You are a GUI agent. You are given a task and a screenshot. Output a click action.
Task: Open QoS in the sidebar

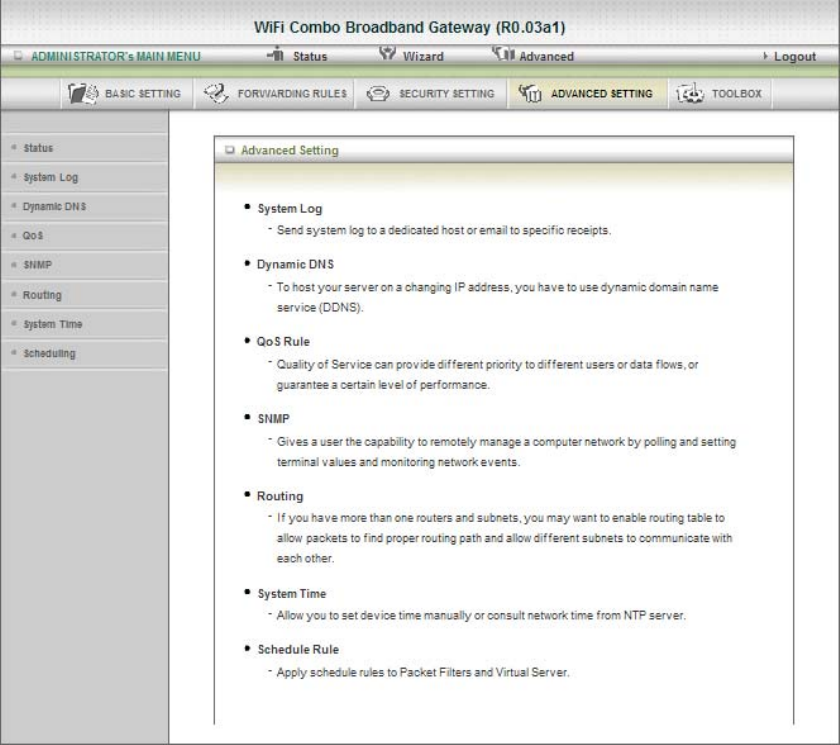(x=84, y=236)
